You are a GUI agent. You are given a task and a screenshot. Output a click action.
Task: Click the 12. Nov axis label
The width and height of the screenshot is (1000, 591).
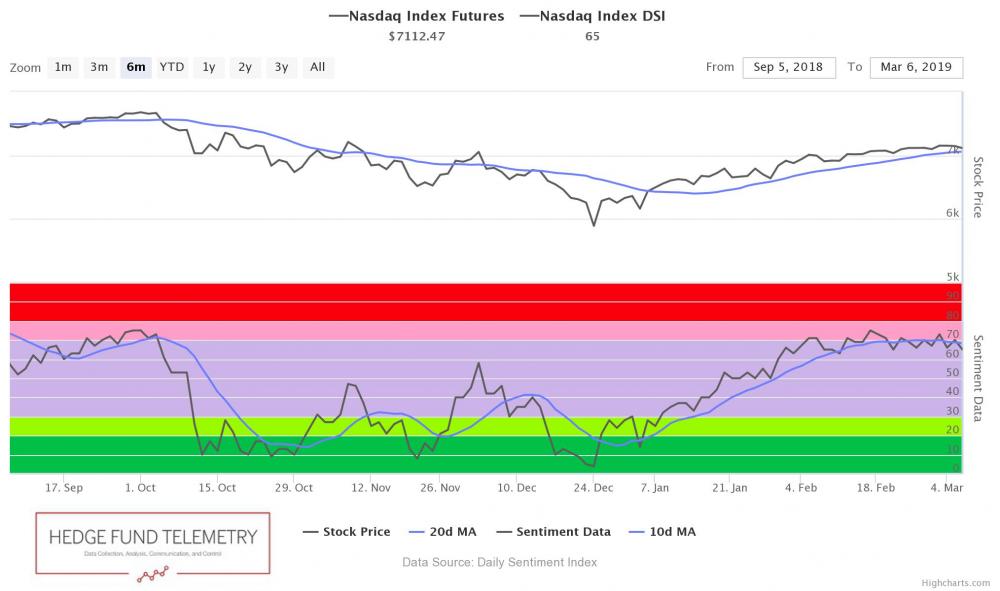[x=371, y=488]
